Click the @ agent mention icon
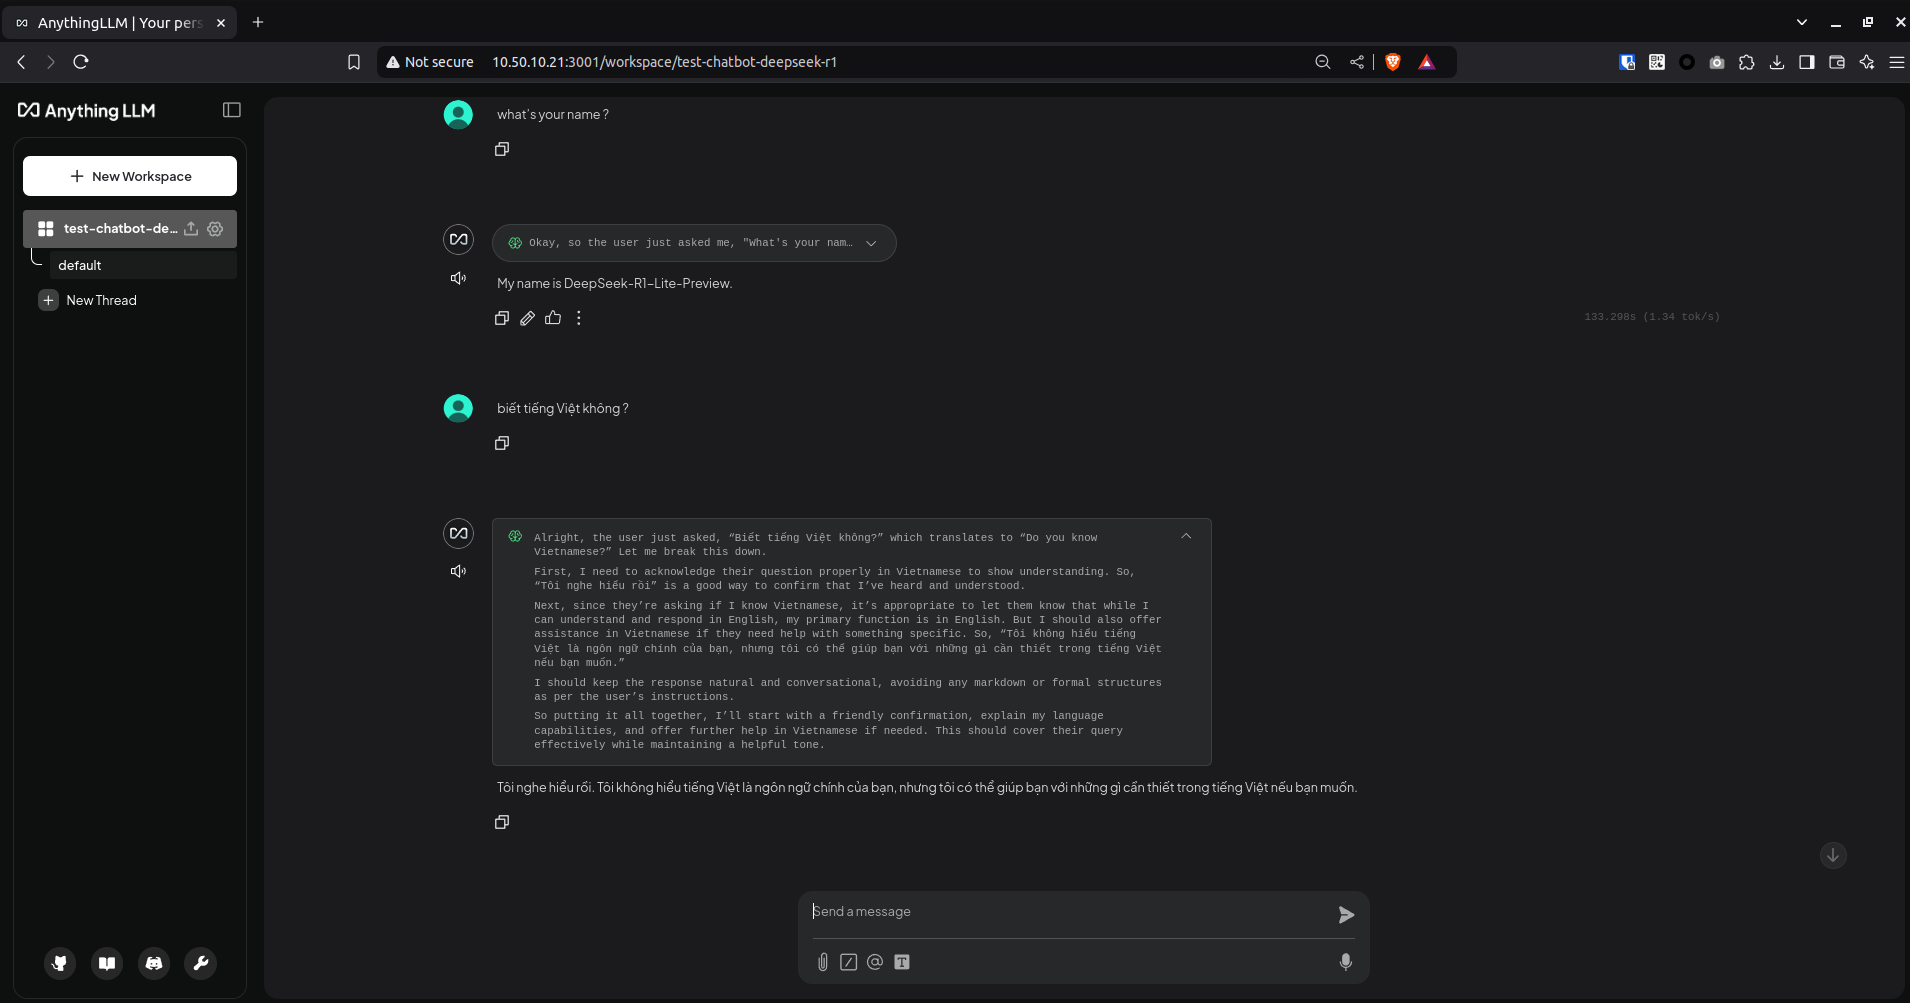Image resolution: width=1910 pixels, height=1003 pixels. (875, 962)
